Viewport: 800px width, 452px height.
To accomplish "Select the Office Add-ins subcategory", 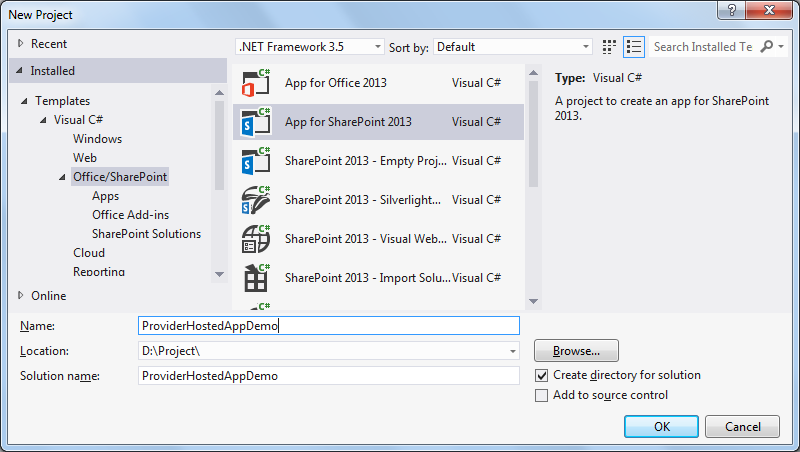I will (131, 215).
